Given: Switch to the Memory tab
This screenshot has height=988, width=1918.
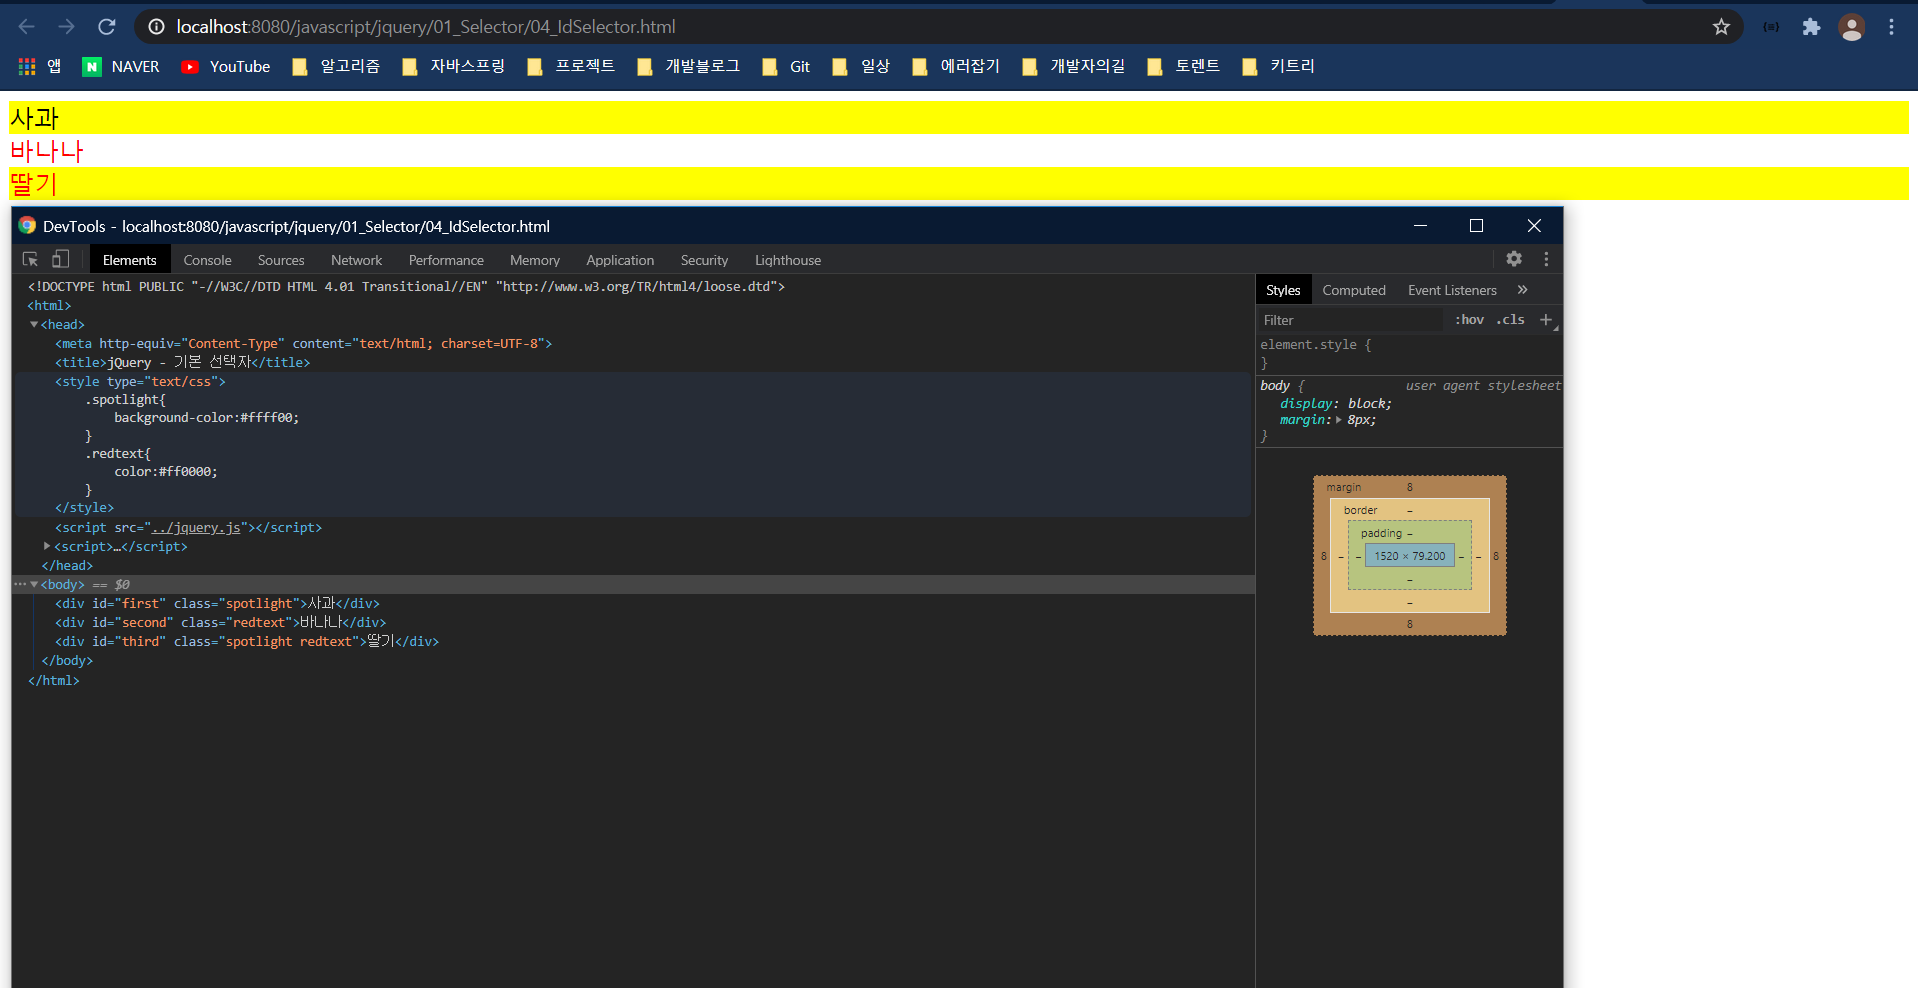Looking at the screenshot, I should 535,260.
